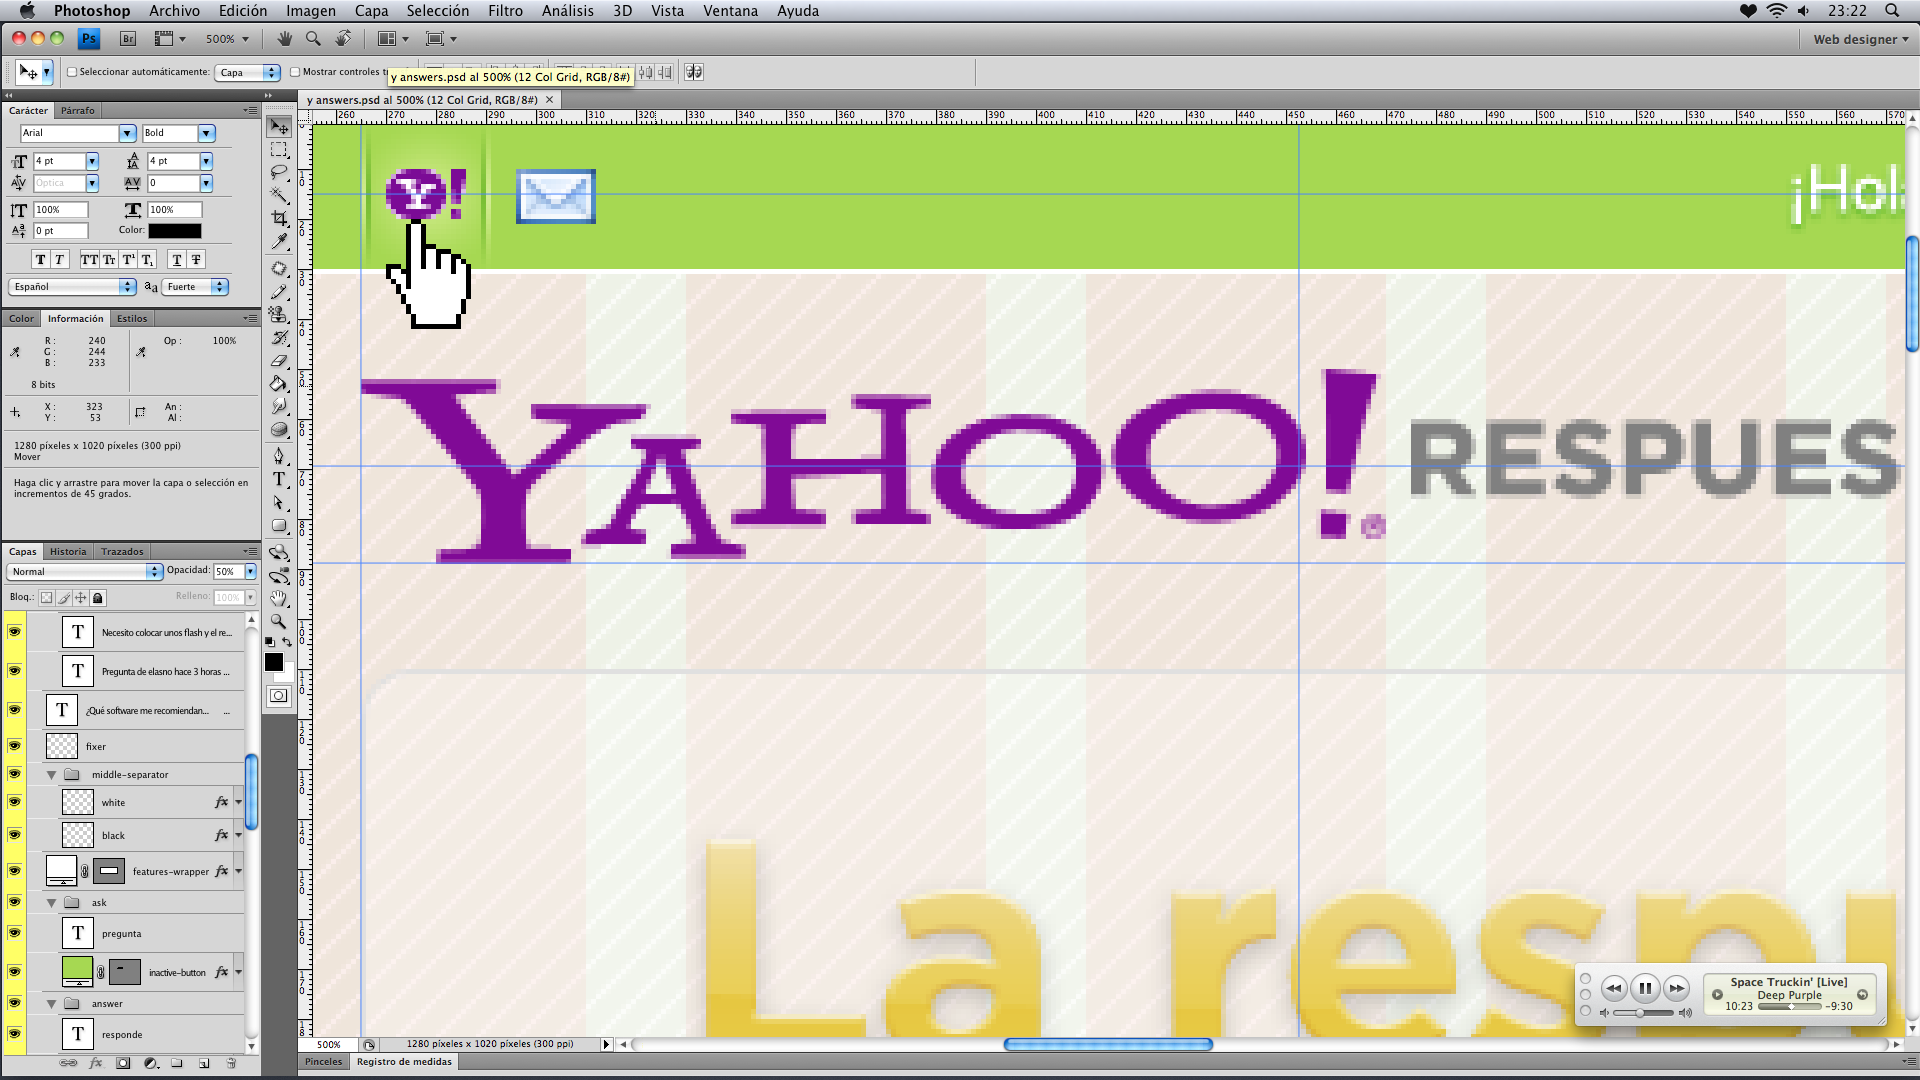The width and height of the screenshot is (1920, 1080).
Task: Skip to next track in mini player
Action: 1677,988
